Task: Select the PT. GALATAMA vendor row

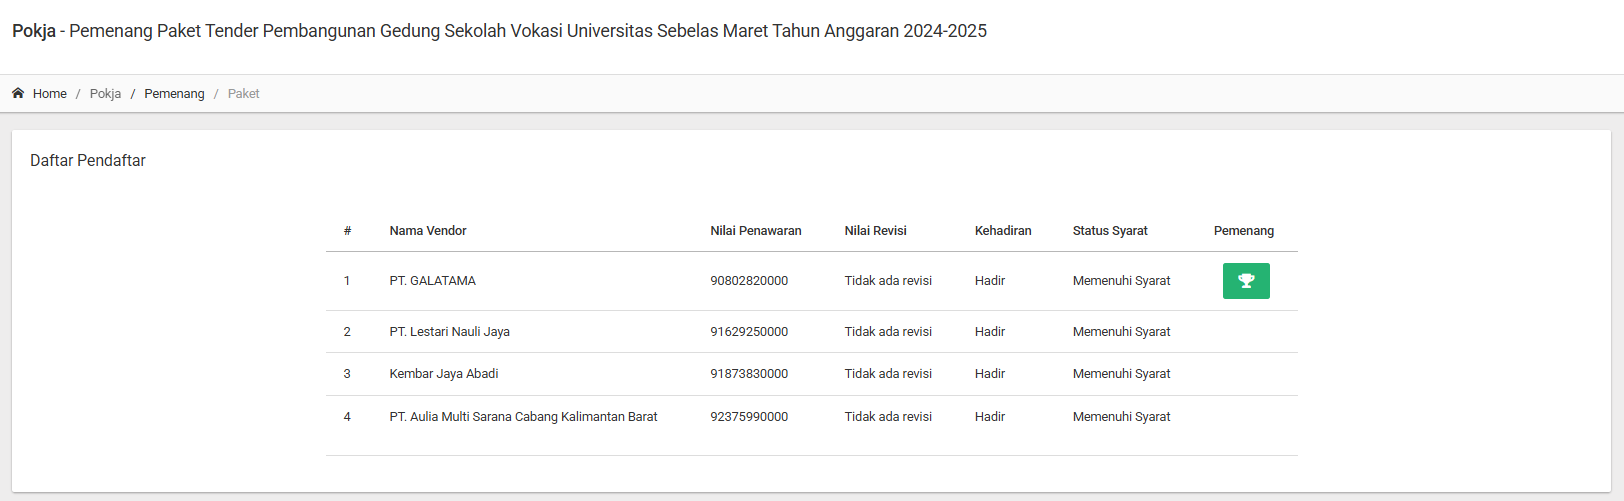Action: (x=433, y=281)
